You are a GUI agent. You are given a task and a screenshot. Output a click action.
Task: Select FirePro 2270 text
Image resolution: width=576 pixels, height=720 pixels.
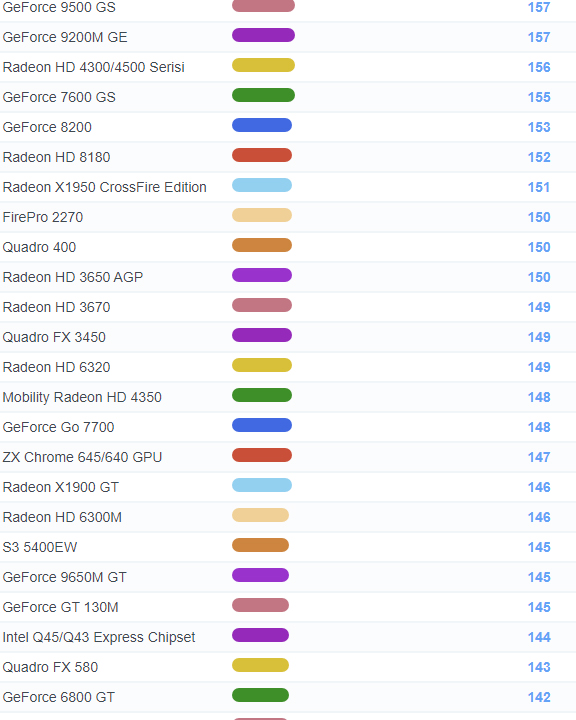(43, 217)
